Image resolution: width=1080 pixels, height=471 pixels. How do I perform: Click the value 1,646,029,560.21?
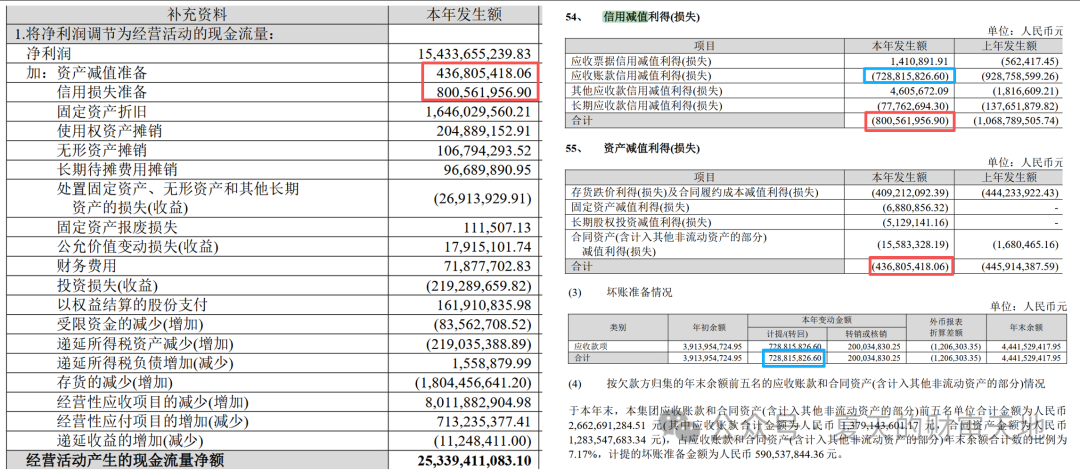[479, 112]
